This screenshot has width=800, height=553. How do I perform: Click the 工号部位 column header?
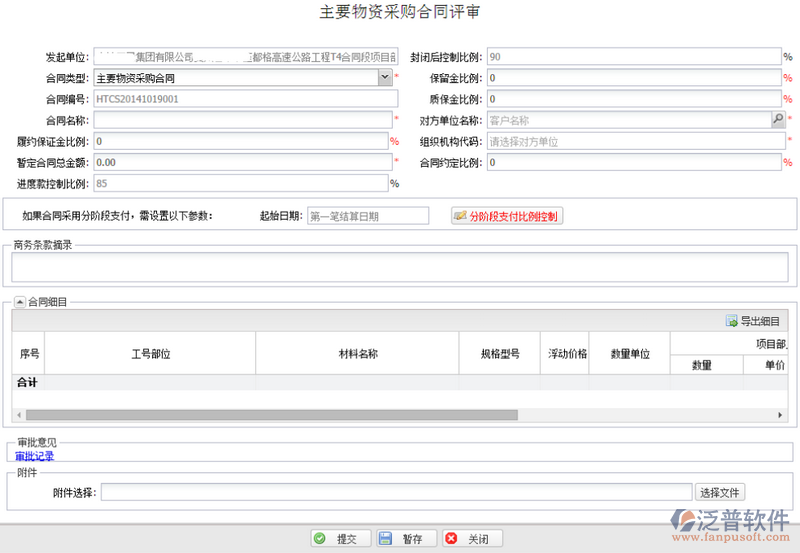point(150,354)
